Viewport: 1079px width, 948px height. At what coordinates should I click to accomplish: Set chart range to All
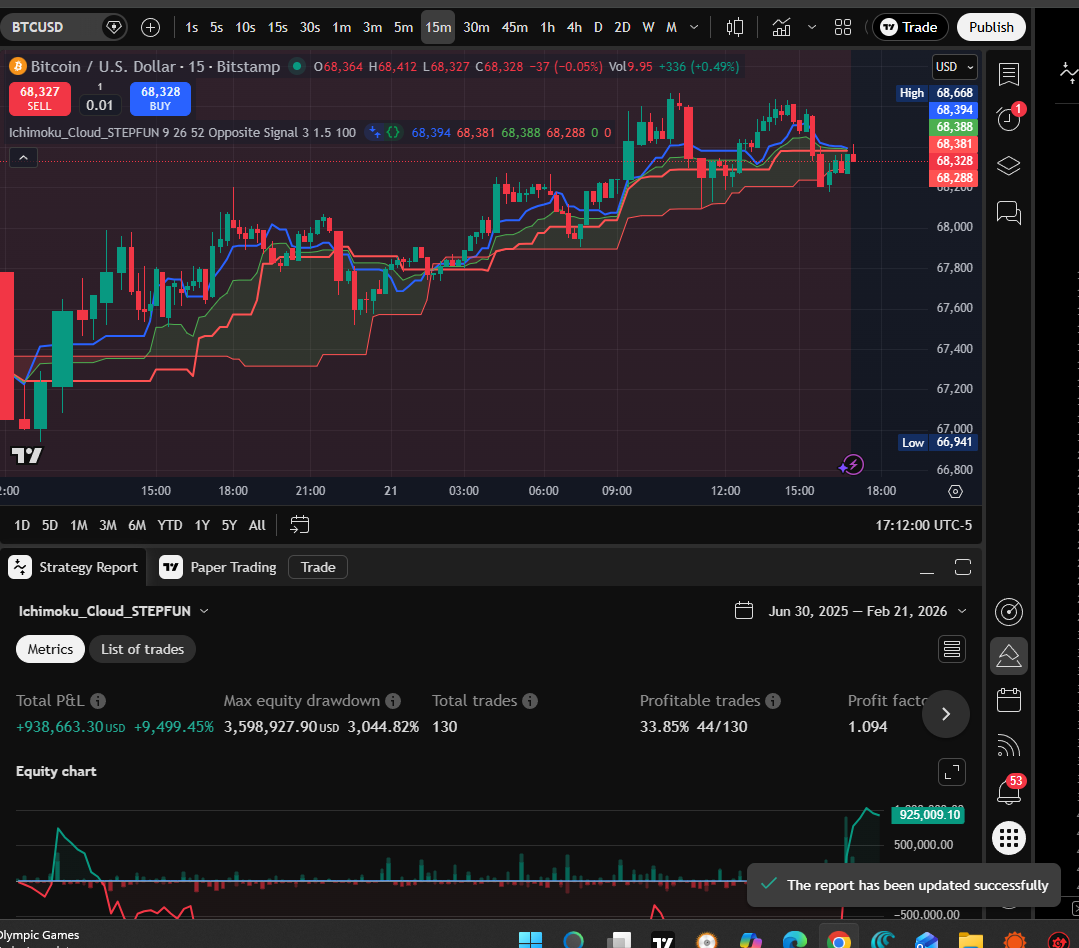point(257,526)
